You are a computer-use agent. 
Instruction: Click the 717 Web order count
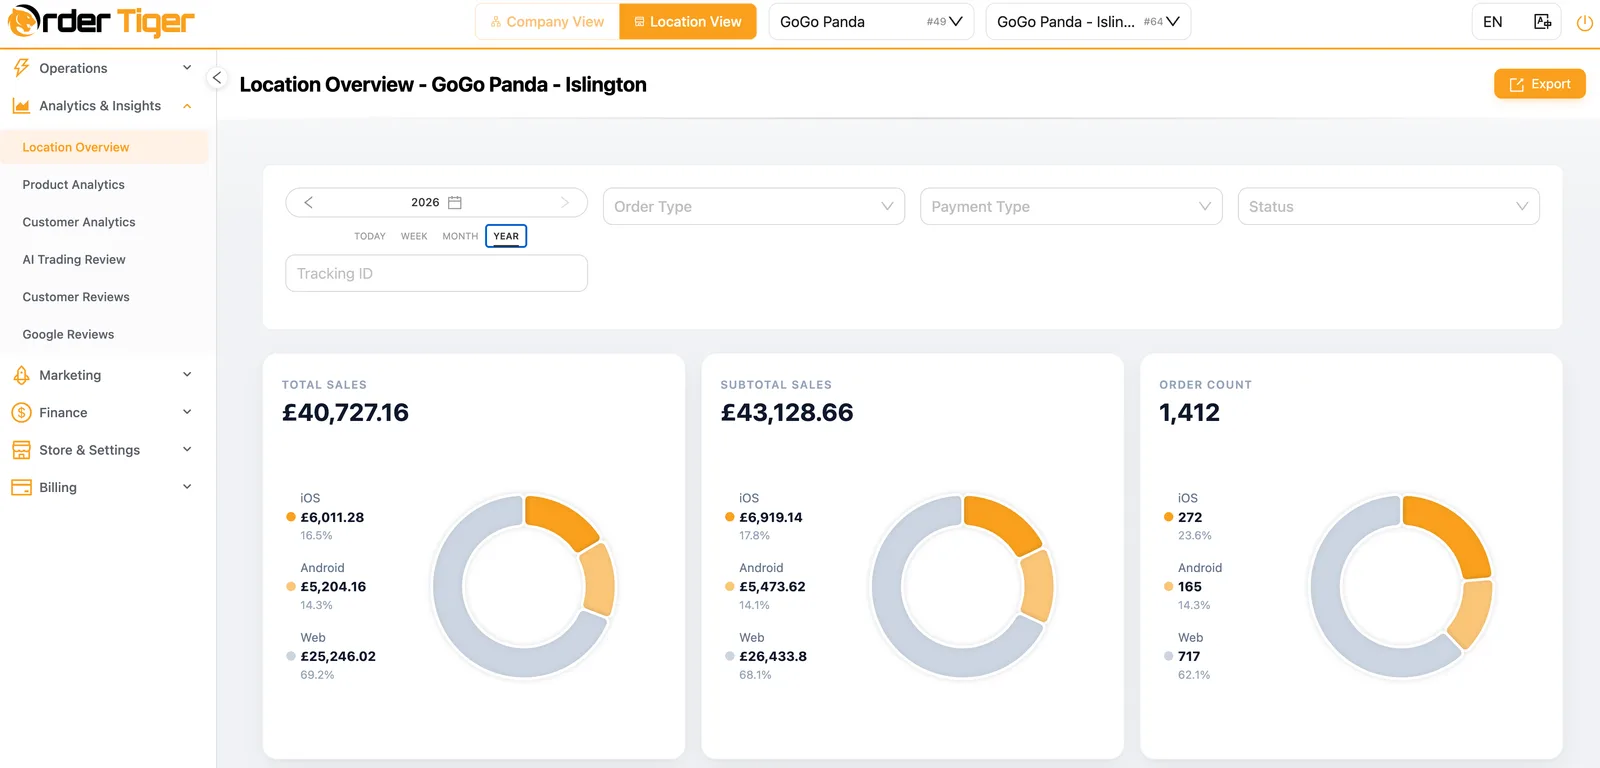pos(1189,657)
